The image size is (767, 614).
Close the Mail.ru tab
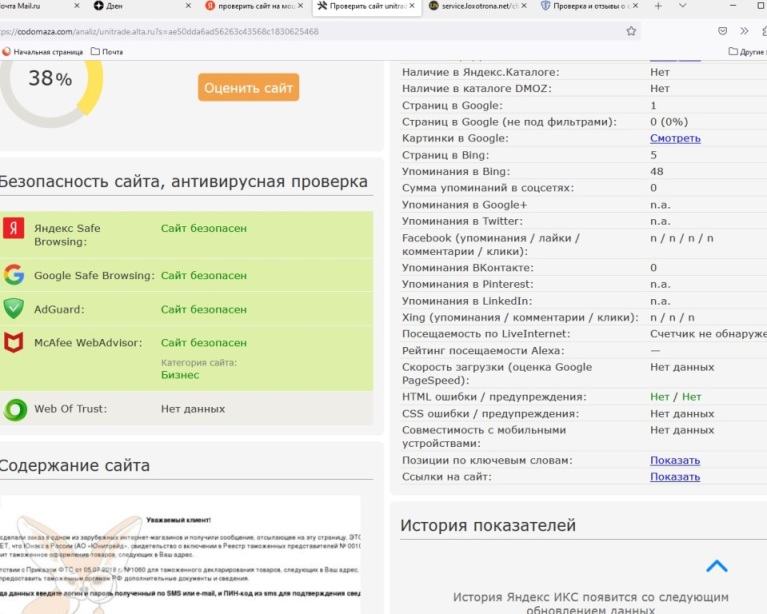click(x=77, y=6)
